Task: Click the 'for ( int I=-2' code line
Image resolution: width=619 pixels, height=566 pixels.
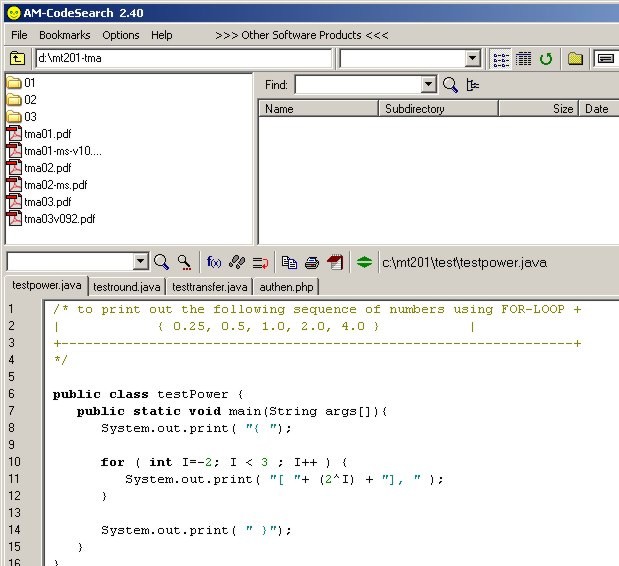Action: click(224, 462)
